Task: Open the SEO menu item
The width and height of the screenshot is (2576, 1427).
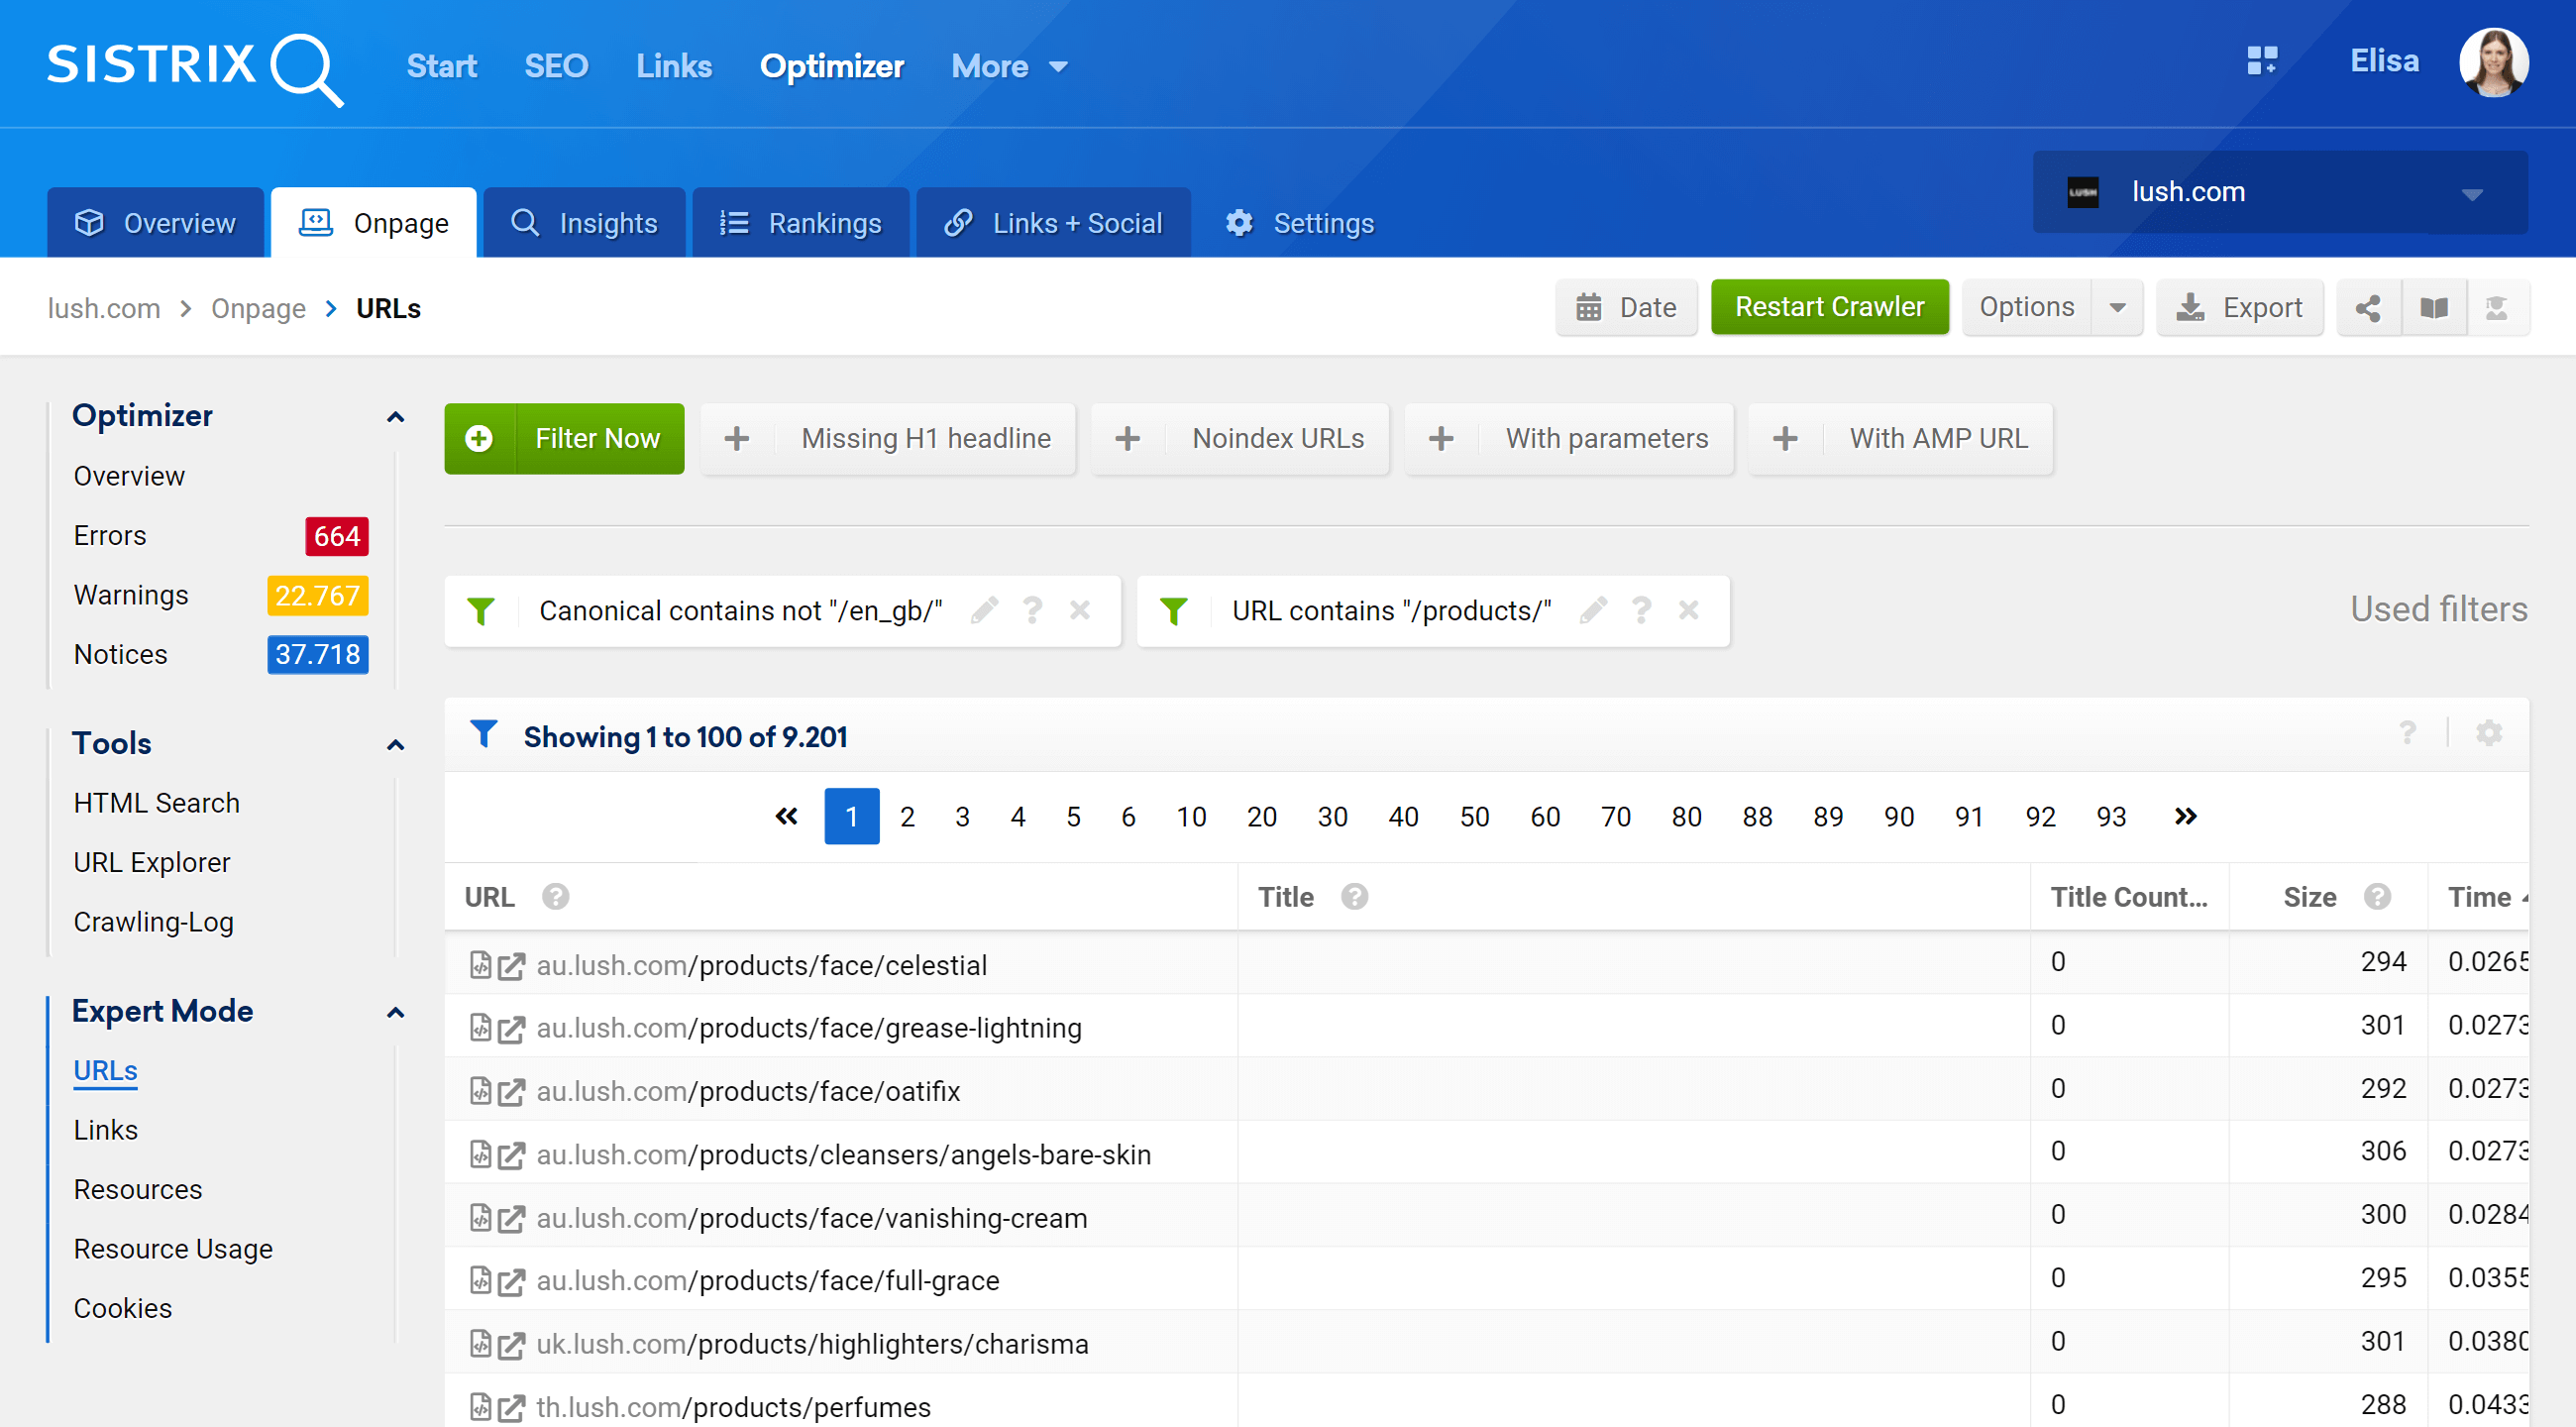Action: pos(556,67)
